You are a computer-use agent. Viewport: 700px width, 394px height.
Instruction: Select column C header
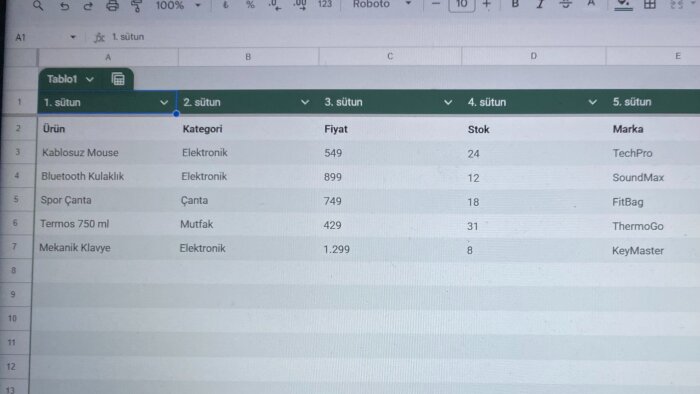(390, 56)
